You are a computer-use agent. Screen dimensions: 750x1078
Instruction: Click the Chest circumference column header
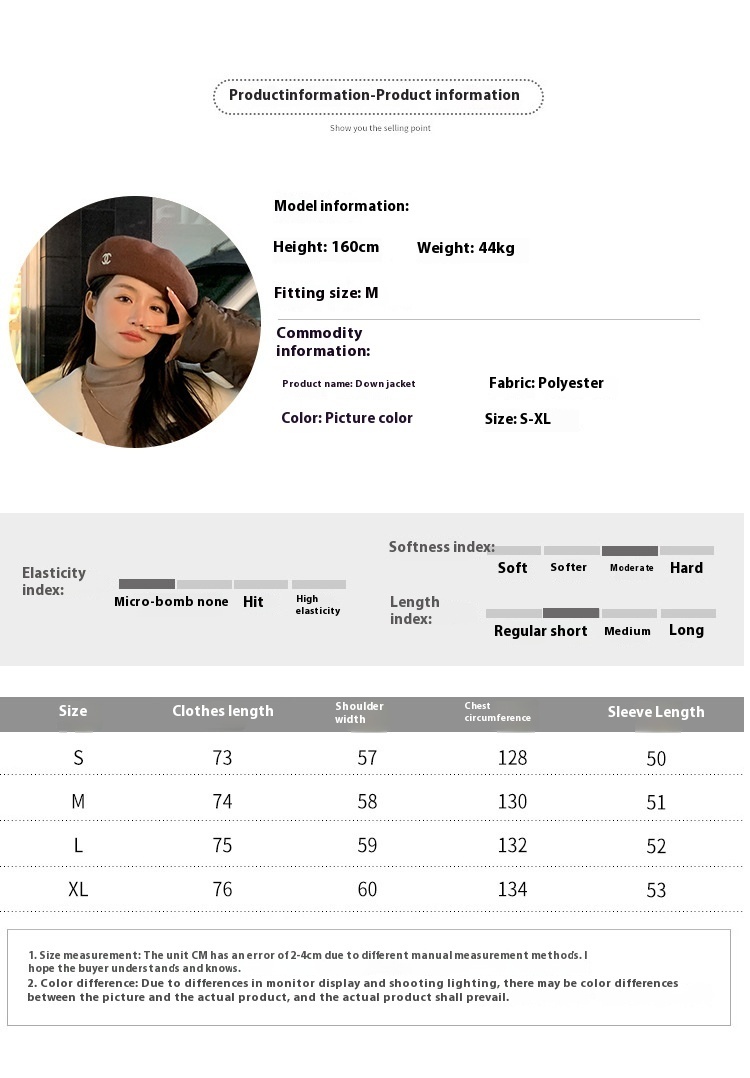pyautogui.click(x=497, y=712)
